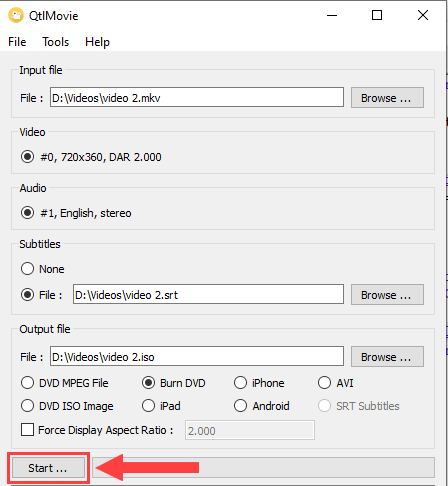This screenshot has width=448, height=486.
Task: Select Android output format
Action: pos(262,406)
